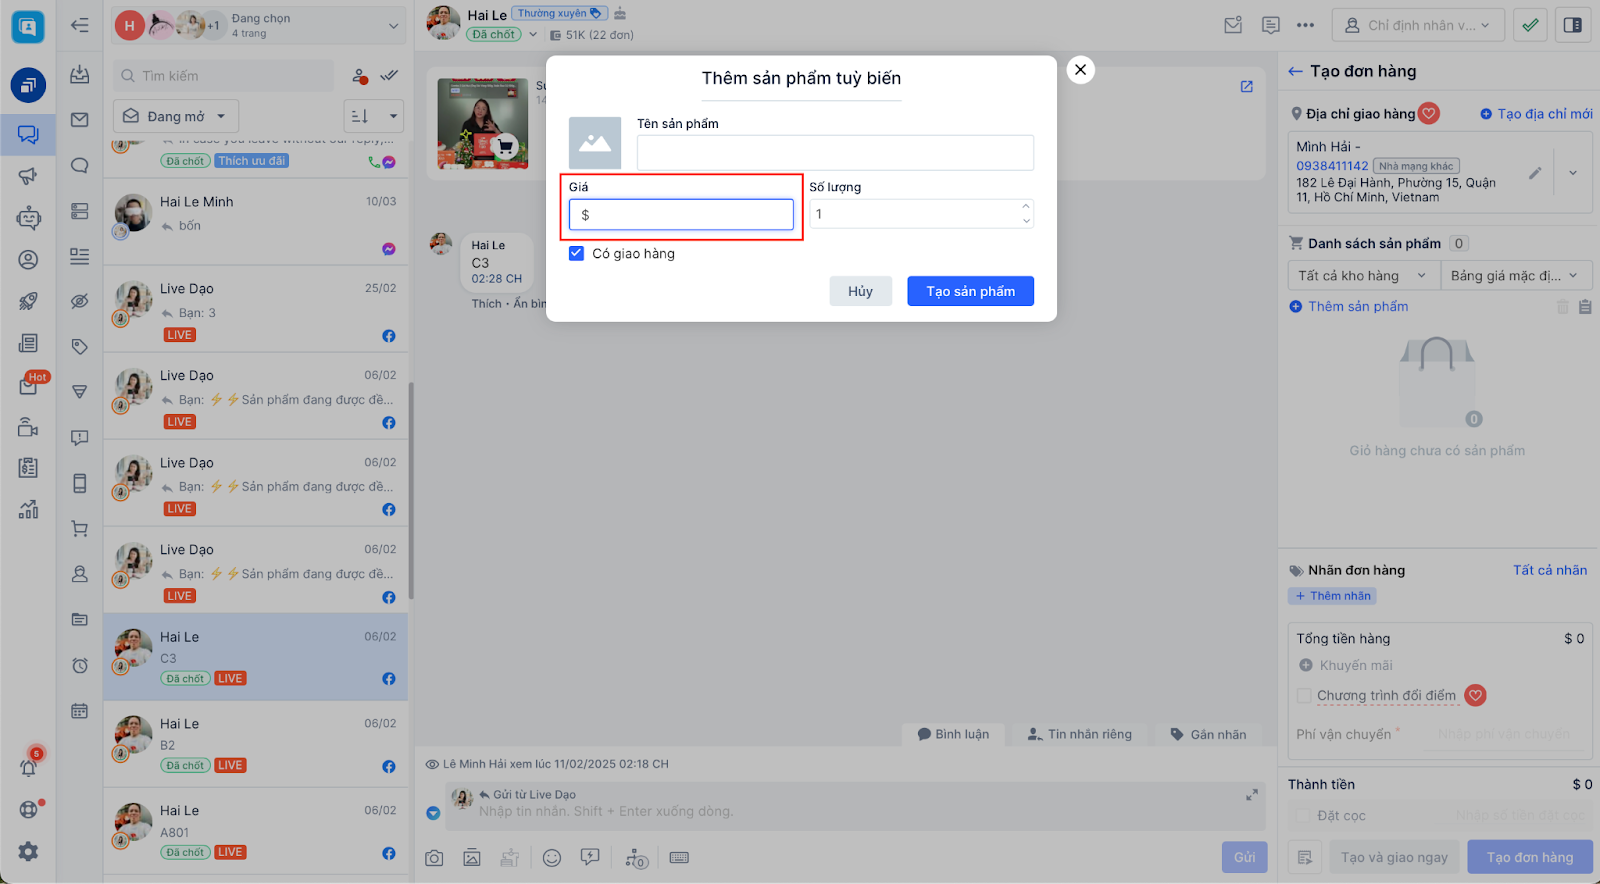
Task: Open the Hai Le B2 conversation
Action: [x=256, y=744]
